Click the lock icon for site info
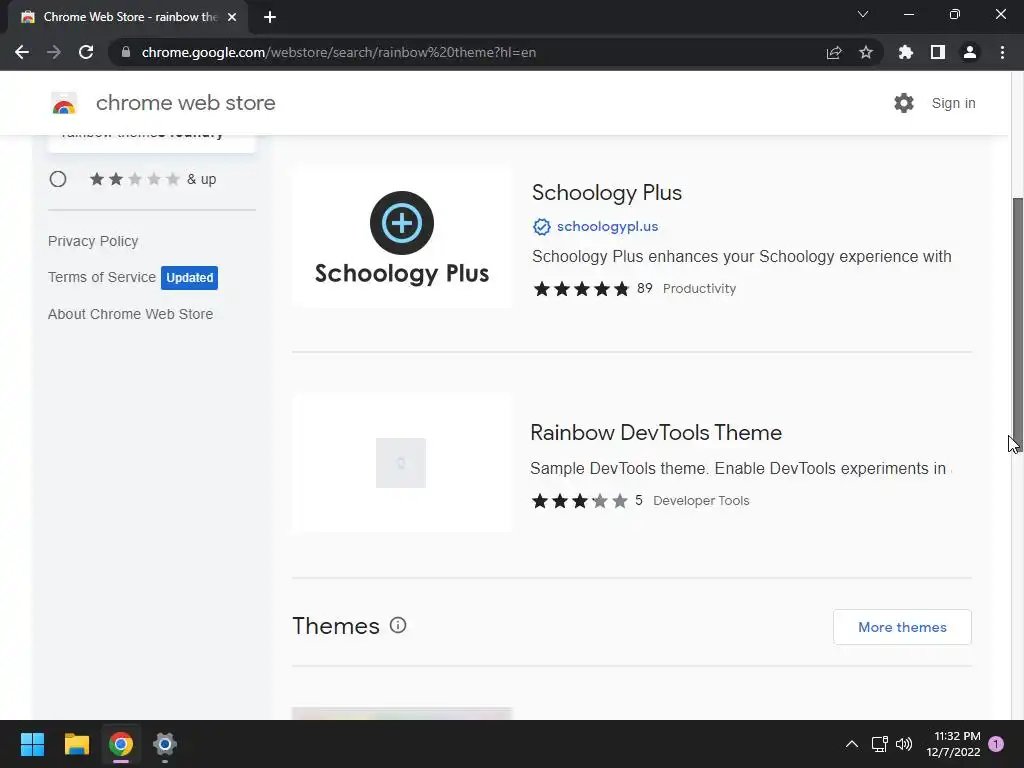The image size is (1024, 768). [x=126, y=52]
